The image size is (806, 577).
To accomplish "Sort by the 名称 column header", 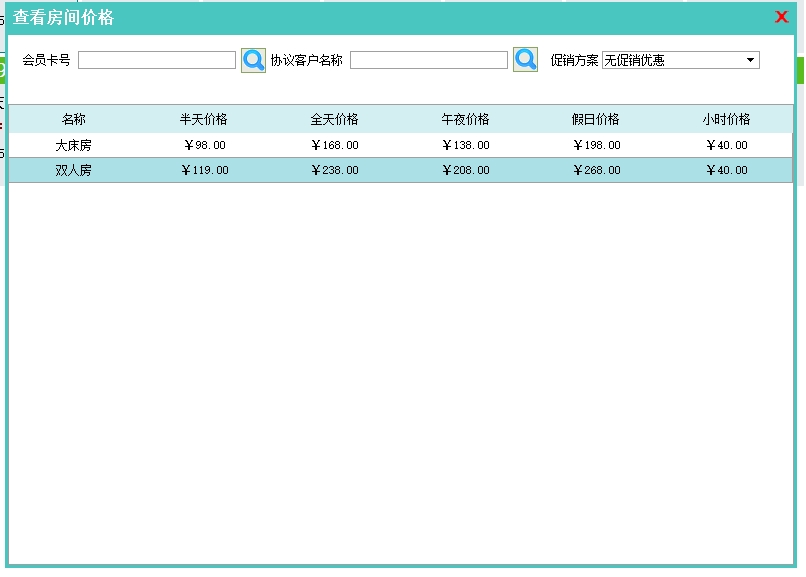I will (74, 119).
